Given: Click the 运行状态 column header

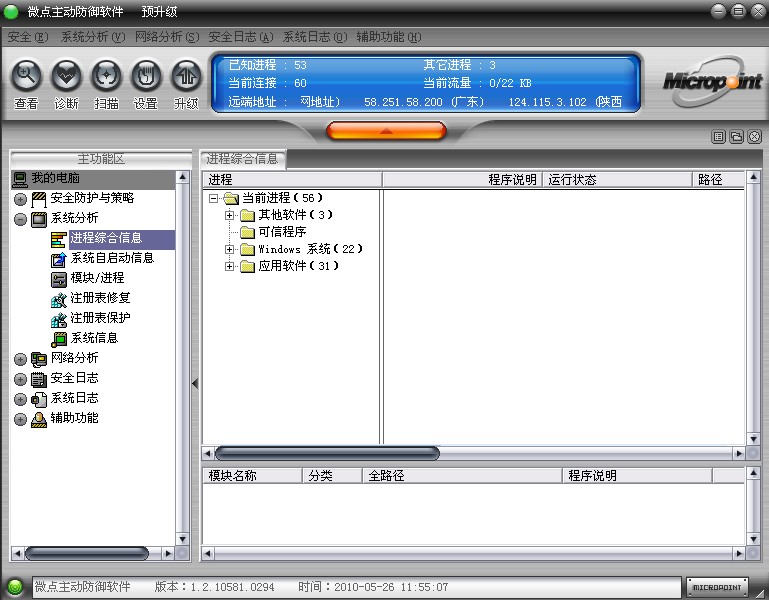Looking at the screenshot, I should pyautogui.click(x=617, y=180).
